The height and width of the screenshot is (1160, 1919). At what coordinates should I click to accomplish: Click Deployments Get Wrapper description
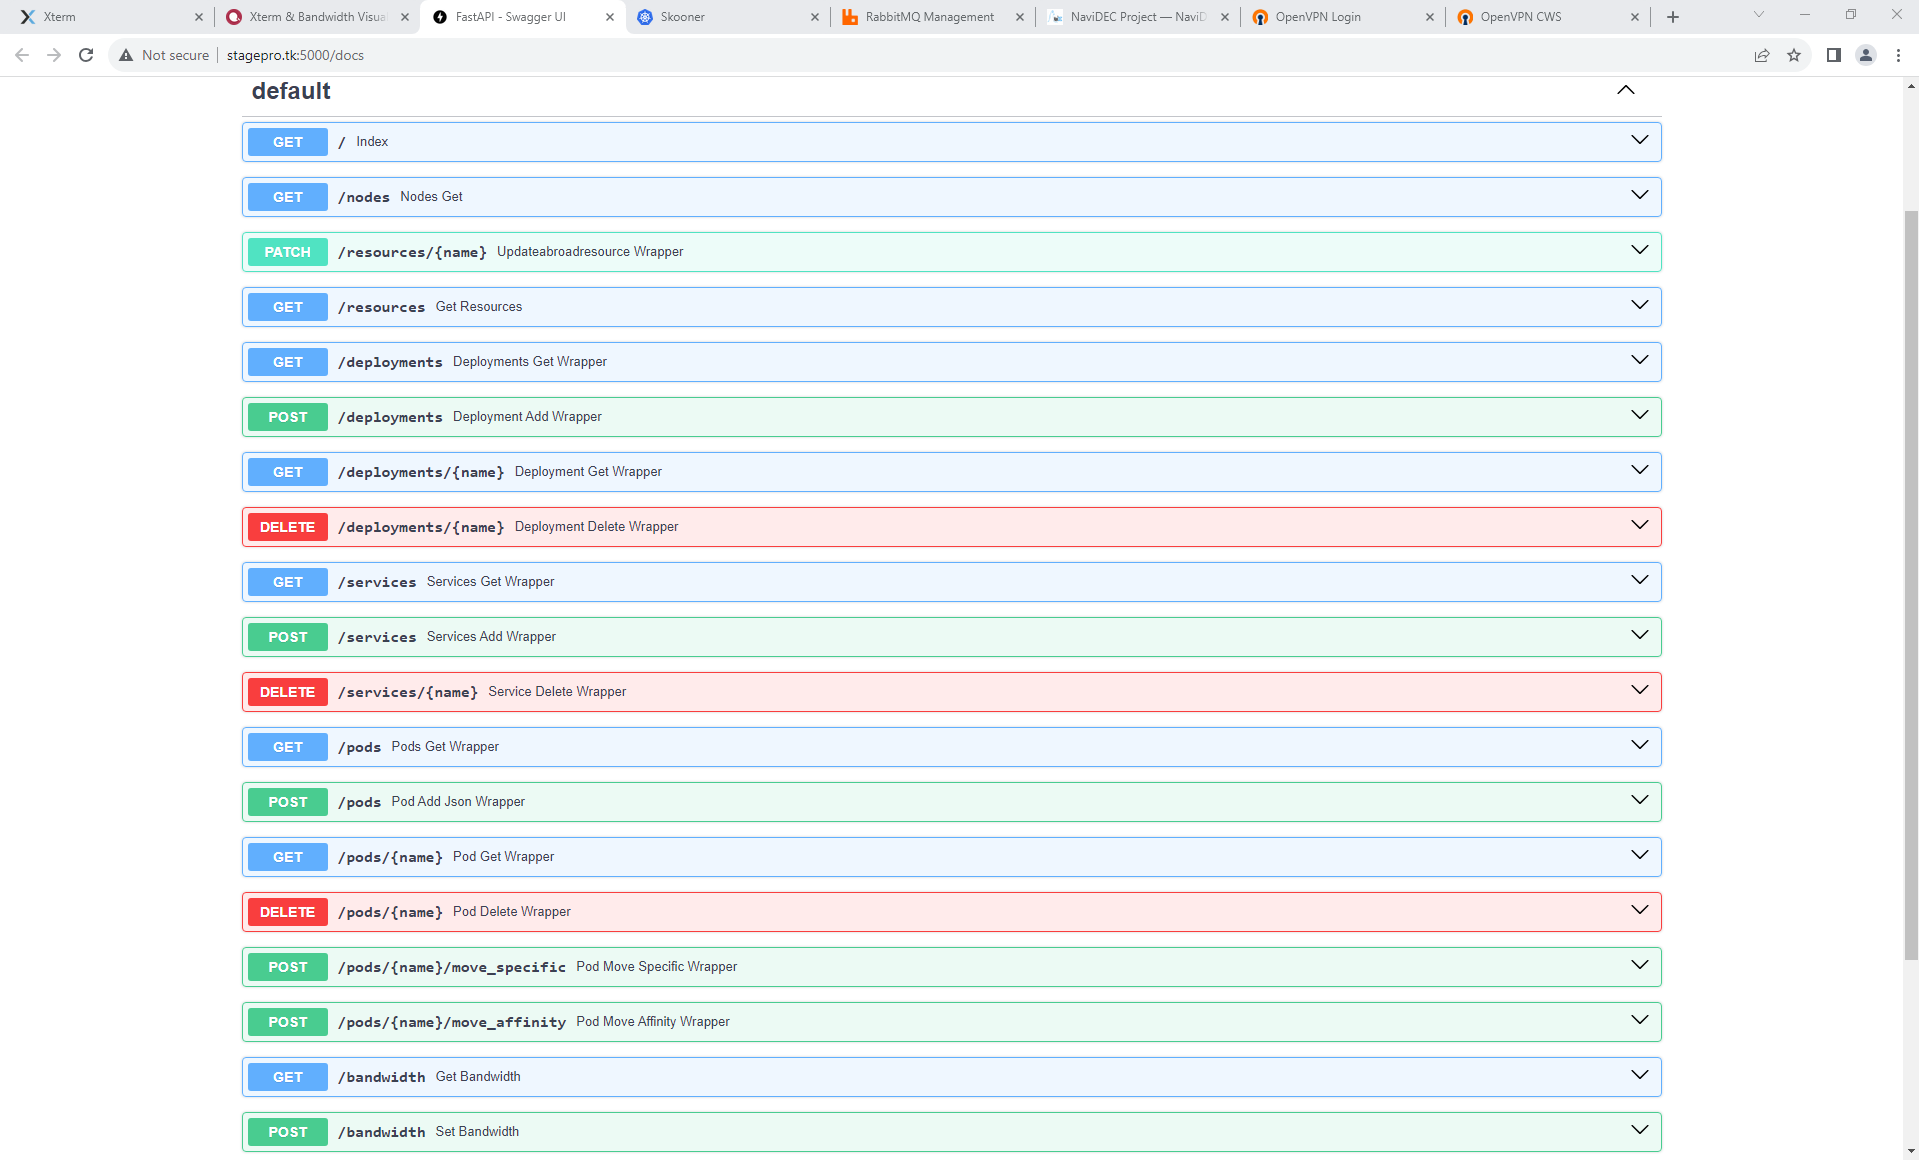[x=530, y=362]
